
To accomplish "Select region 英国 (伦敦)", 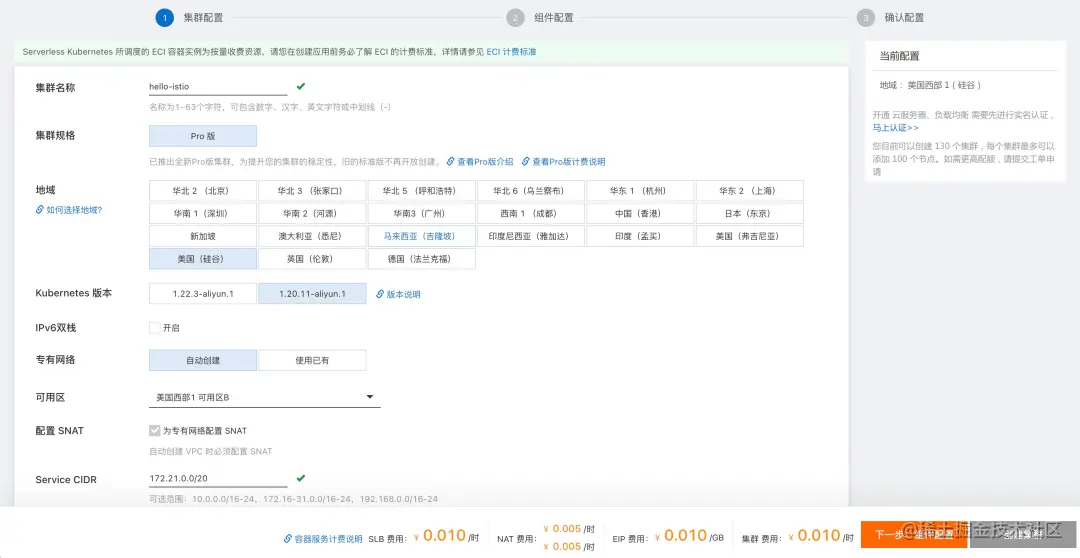I will (x=312, y=259).
